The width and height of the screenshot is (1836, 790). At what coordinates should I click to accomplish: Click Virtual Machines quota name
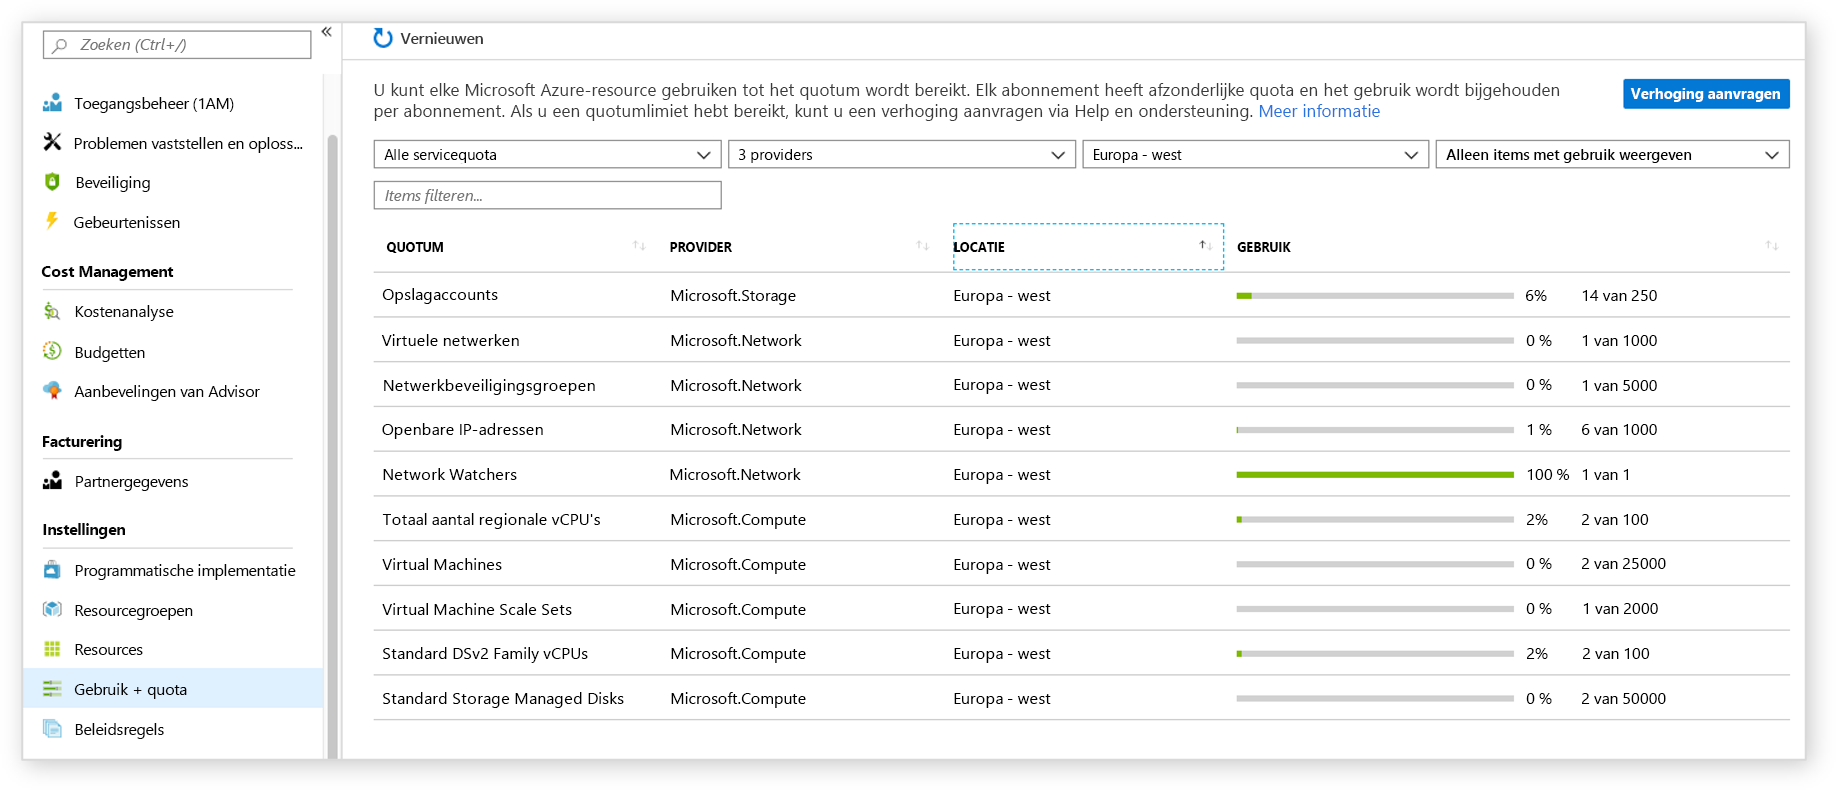click(442, 564)
